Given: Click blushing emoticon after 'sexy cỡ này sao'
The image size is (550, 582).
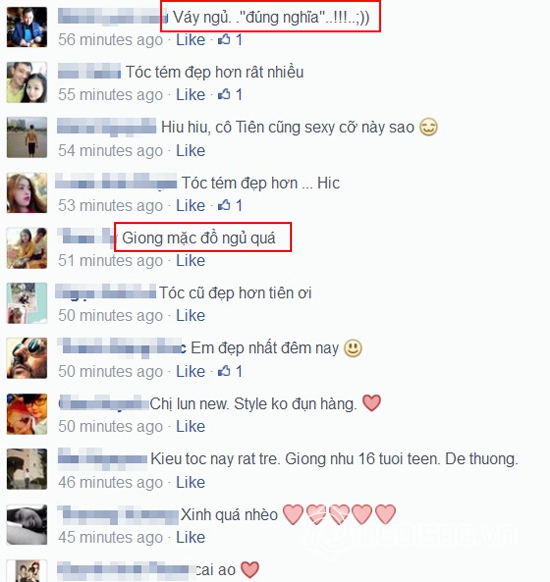Looking at the screenshot, I should point(429,127).
